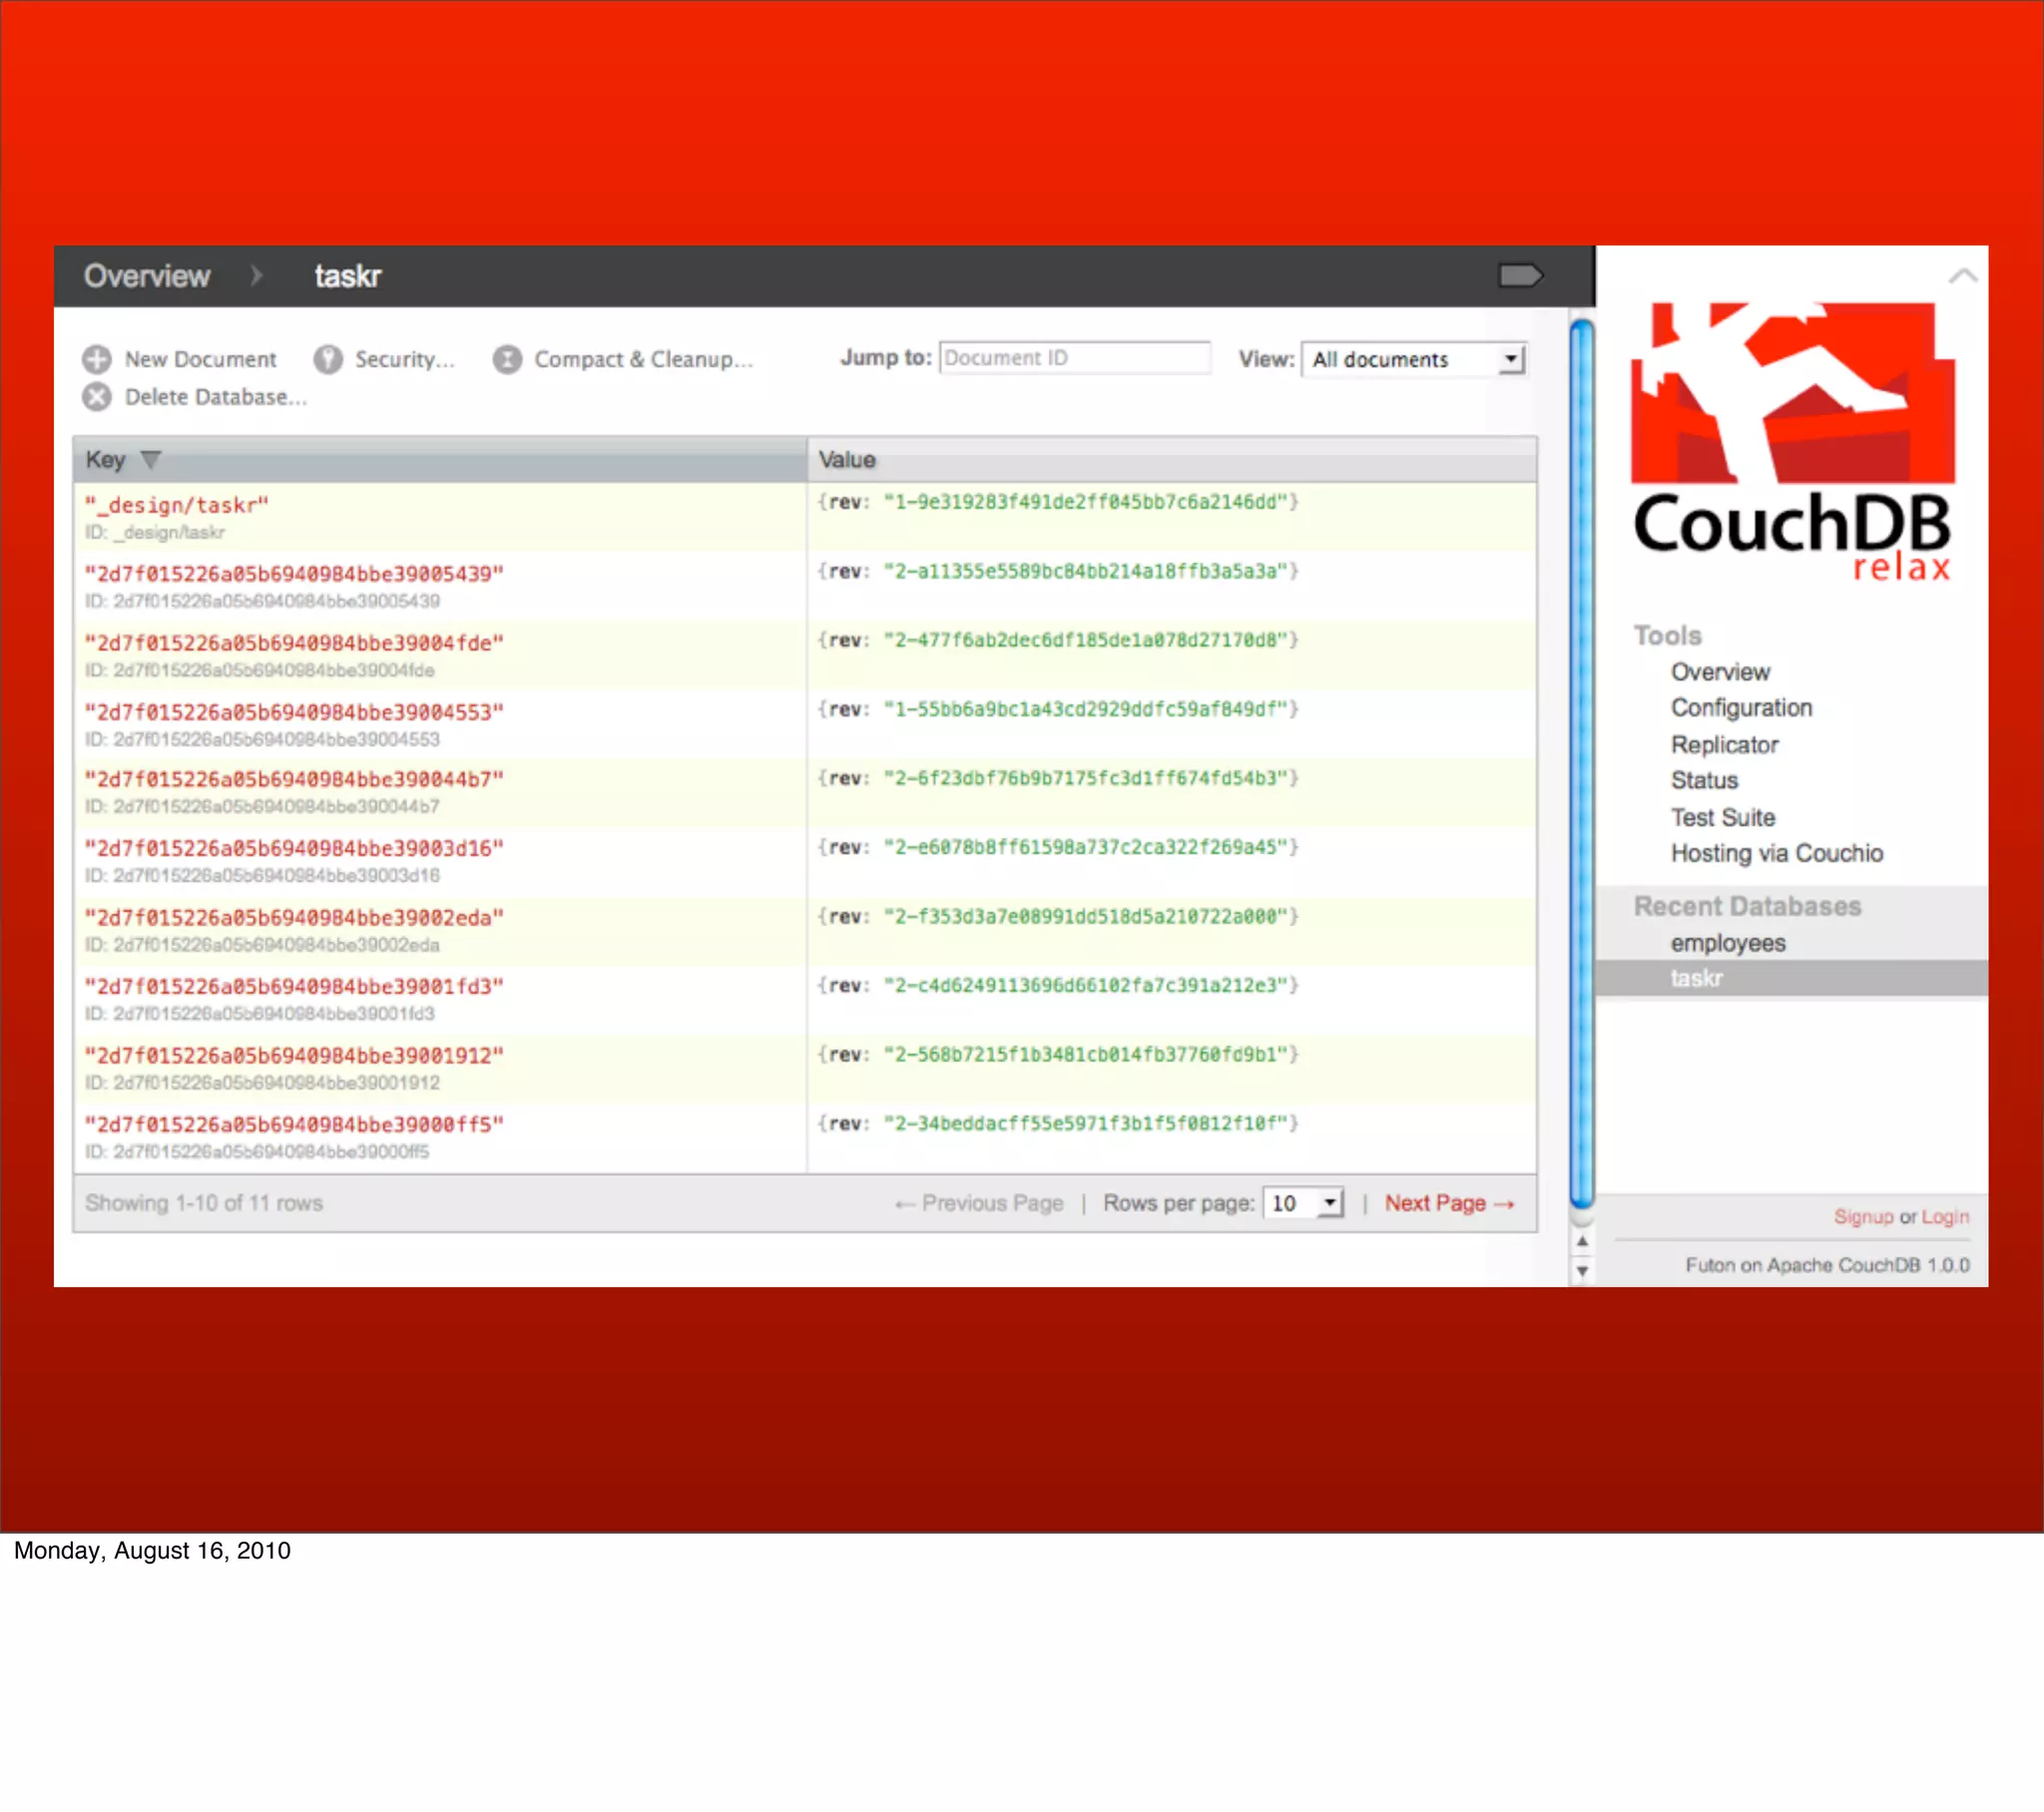The image size is (2044, 1812).
Task: Select the employees recent database
Action: pos(1727,943)
